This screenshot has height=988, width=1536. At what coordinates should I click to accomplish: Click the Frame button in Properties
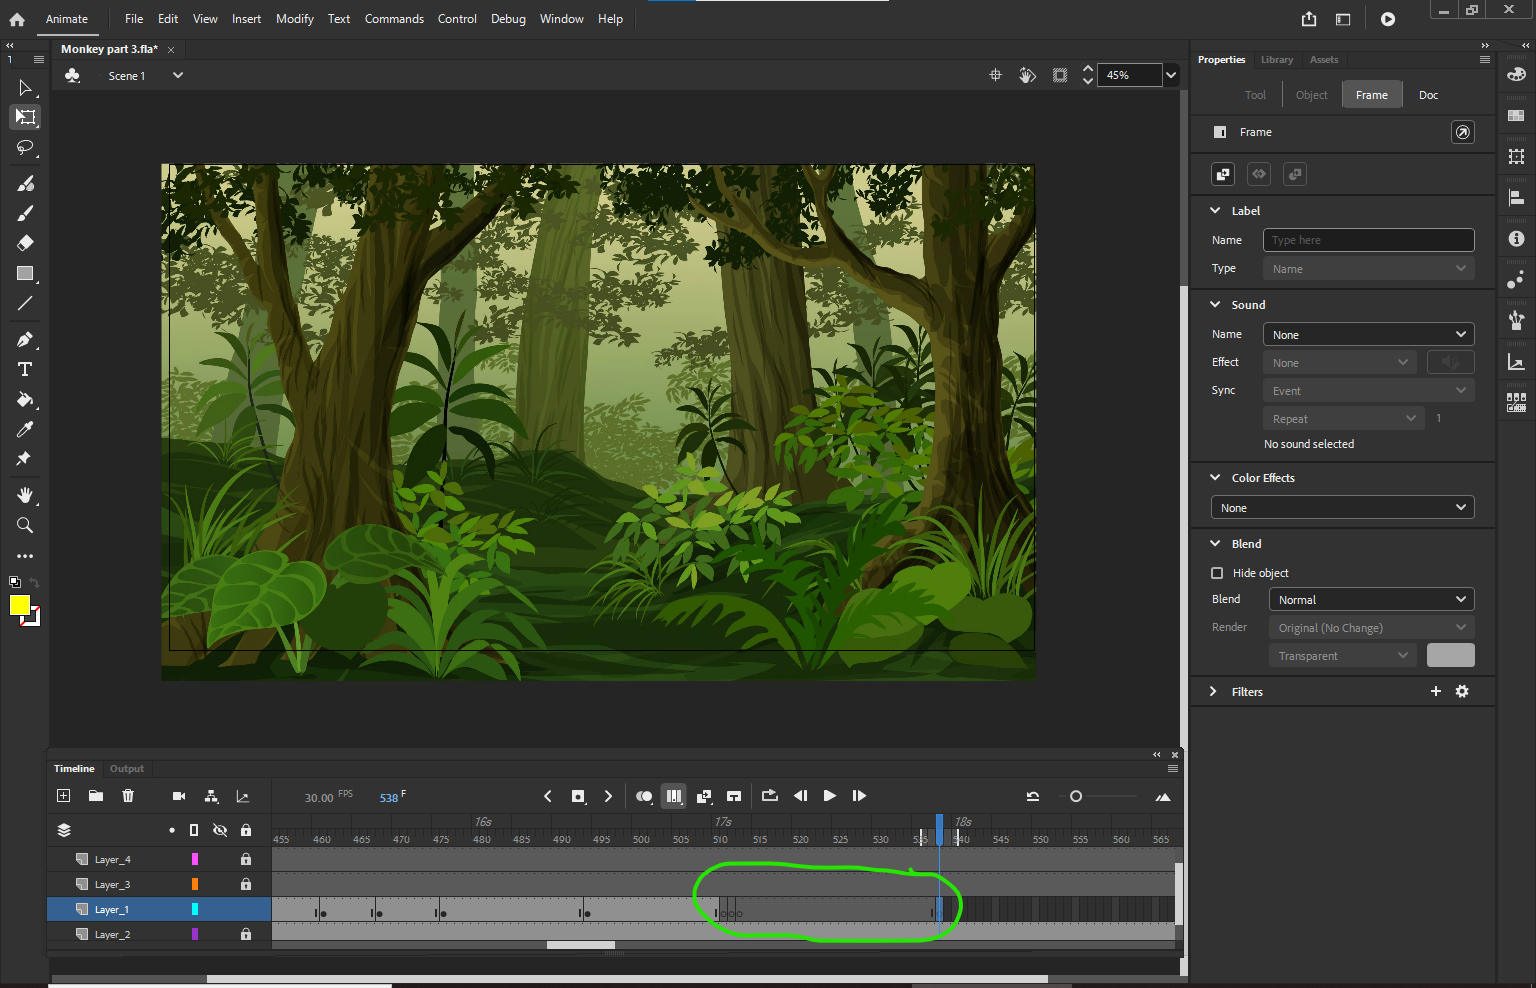(1372, 94)
